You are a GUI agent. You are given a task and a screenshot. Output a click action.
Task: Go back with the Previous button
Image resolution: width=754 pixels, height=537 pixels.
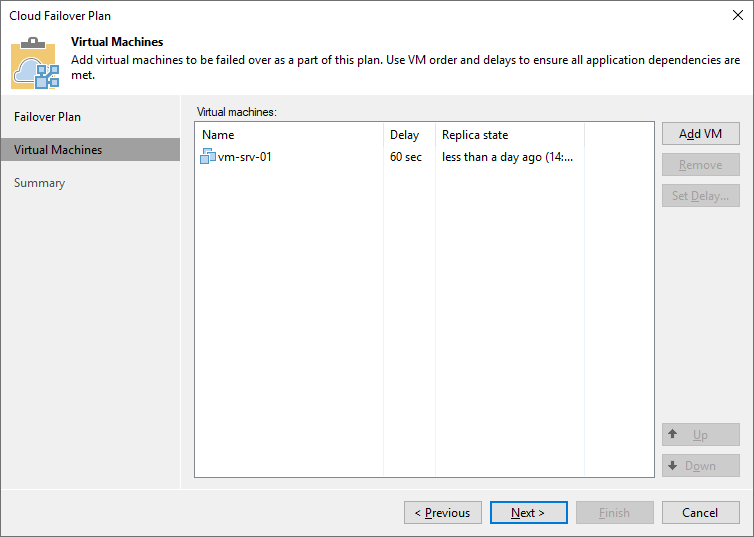click(443, 513)
